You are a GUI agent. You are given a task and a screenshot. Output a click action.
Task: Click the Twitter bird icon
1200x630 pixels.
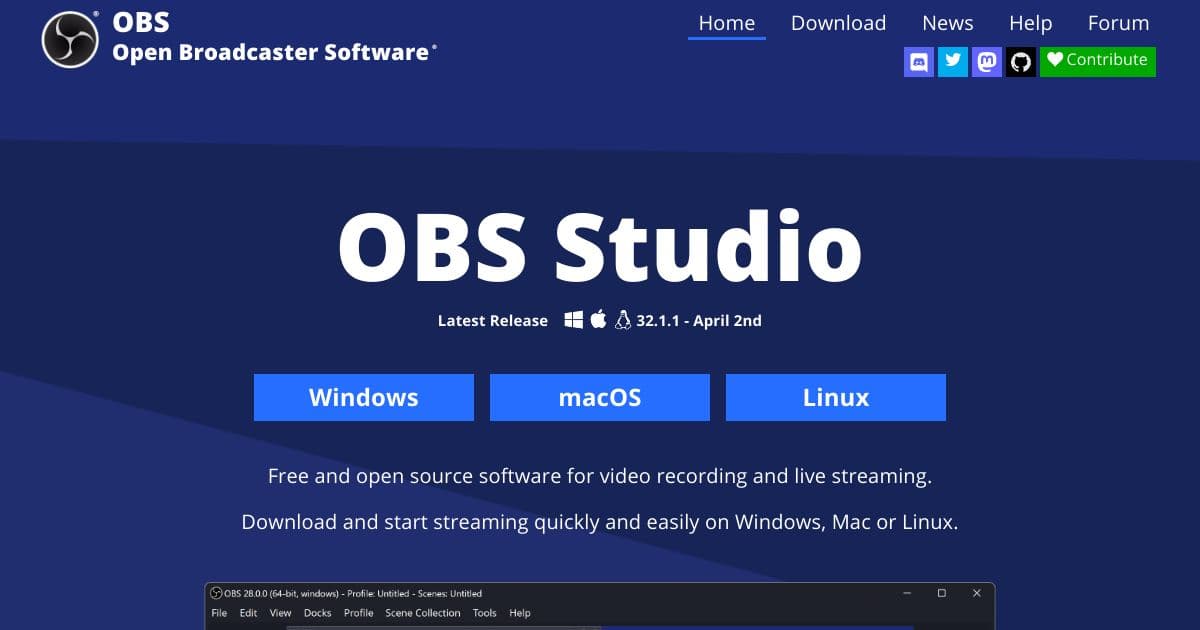click(x=952, y=61)
